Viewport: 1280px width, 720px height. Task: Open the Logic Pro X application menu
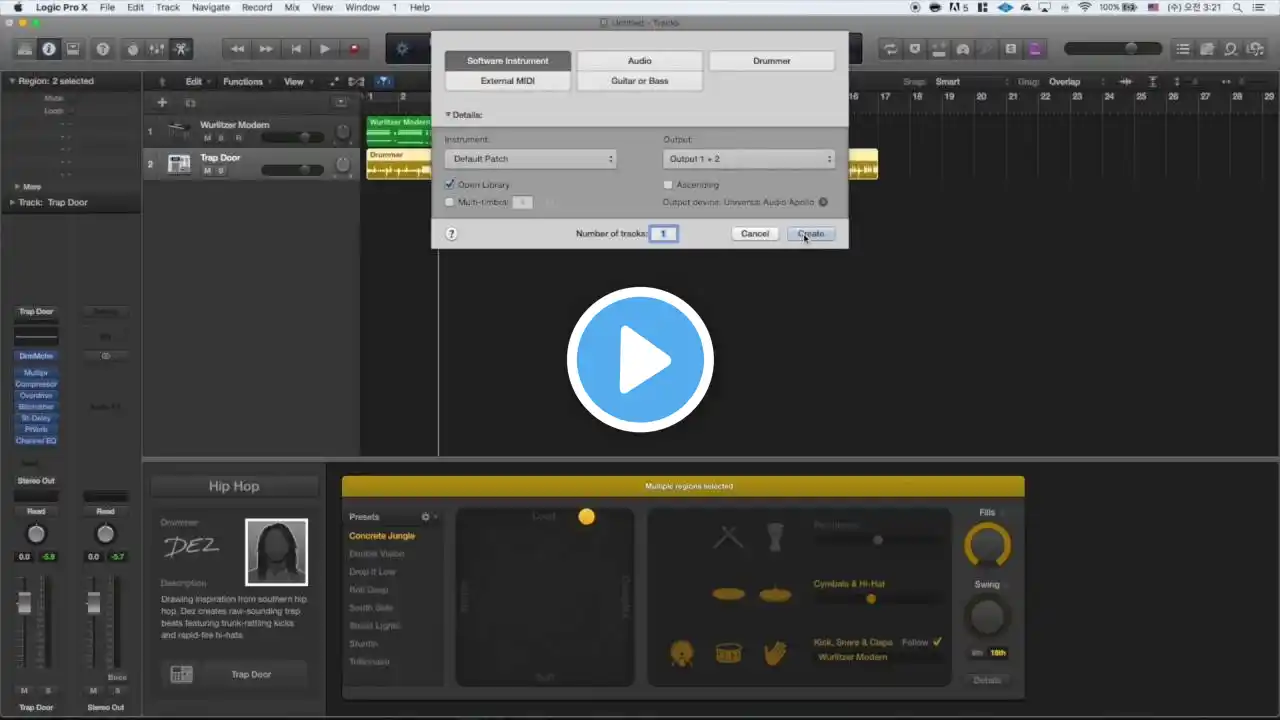click(61, 7)
